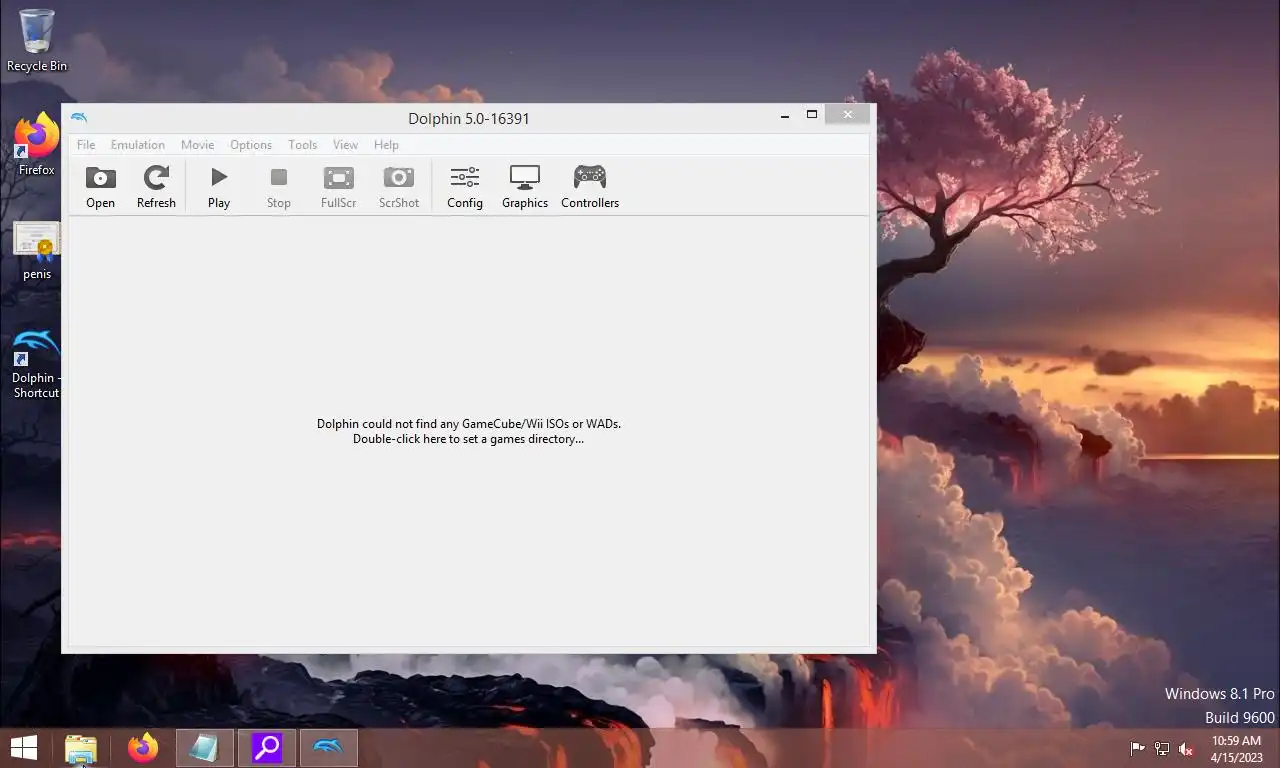Launch Firefox from the taskbar
1280x768 pixels.
pyautogui.click(x=143, y=748)
